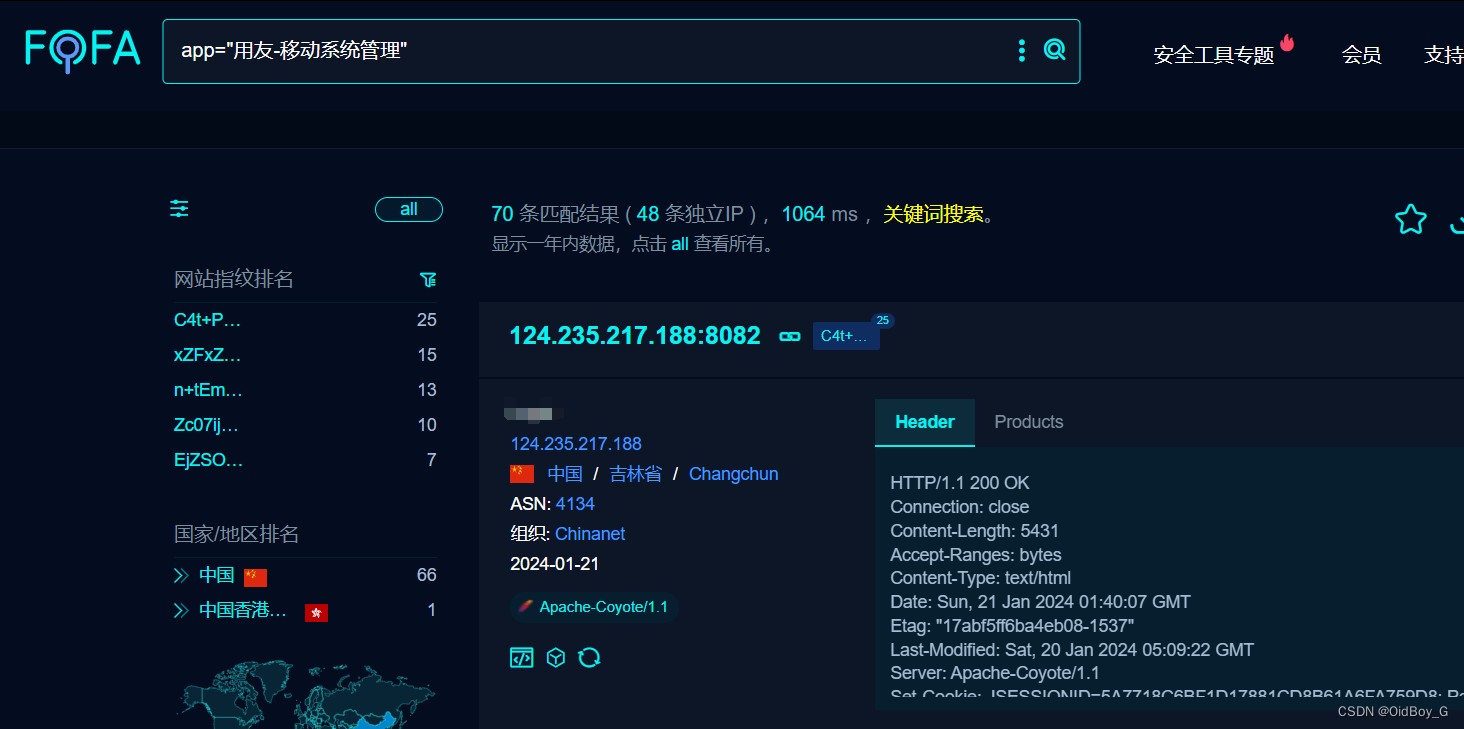Trigger the refresh recheck icon for the result

pos(589,657)
